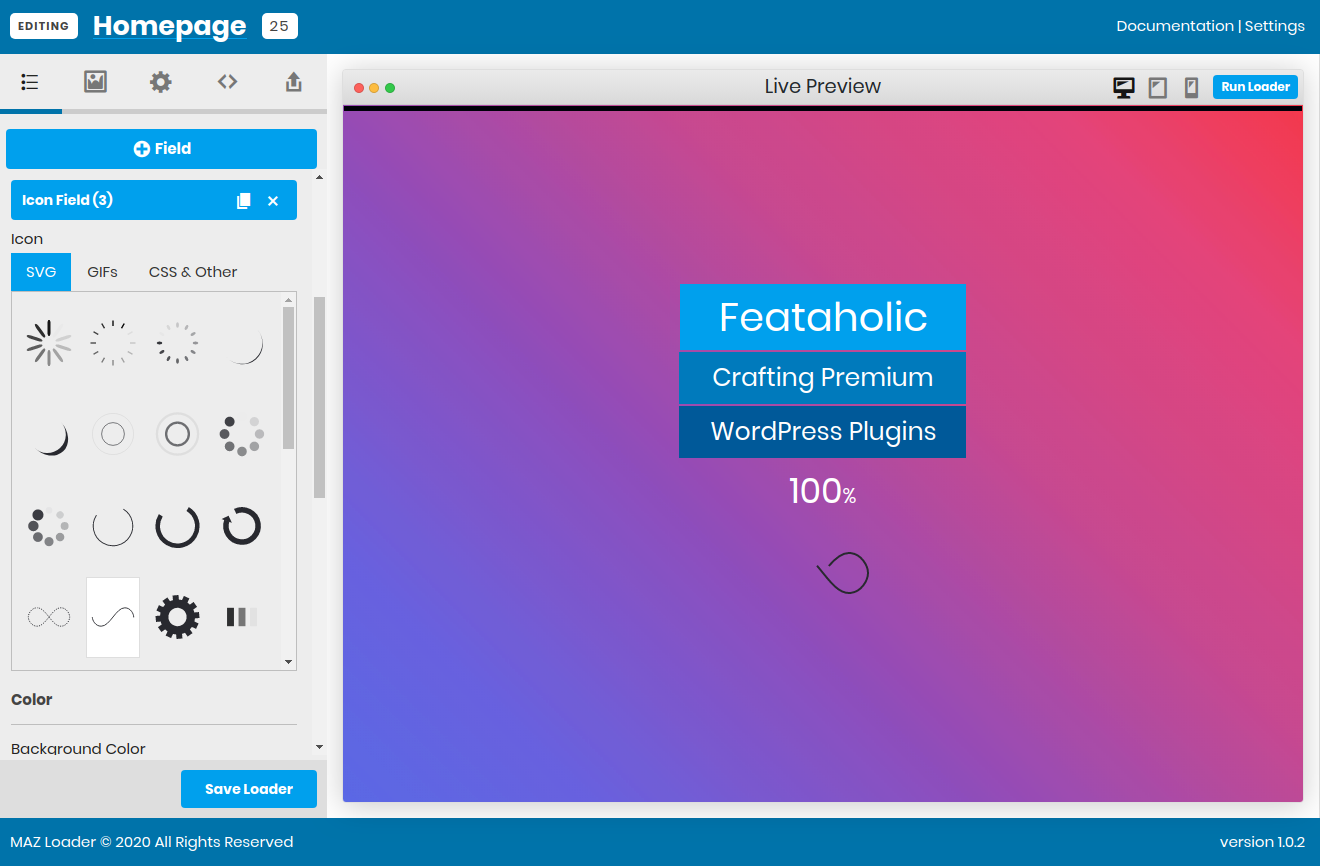The height and width of the screenshot is (866, 1320).
Task: Click the loader ID badge 25
Action: [279, 26]
